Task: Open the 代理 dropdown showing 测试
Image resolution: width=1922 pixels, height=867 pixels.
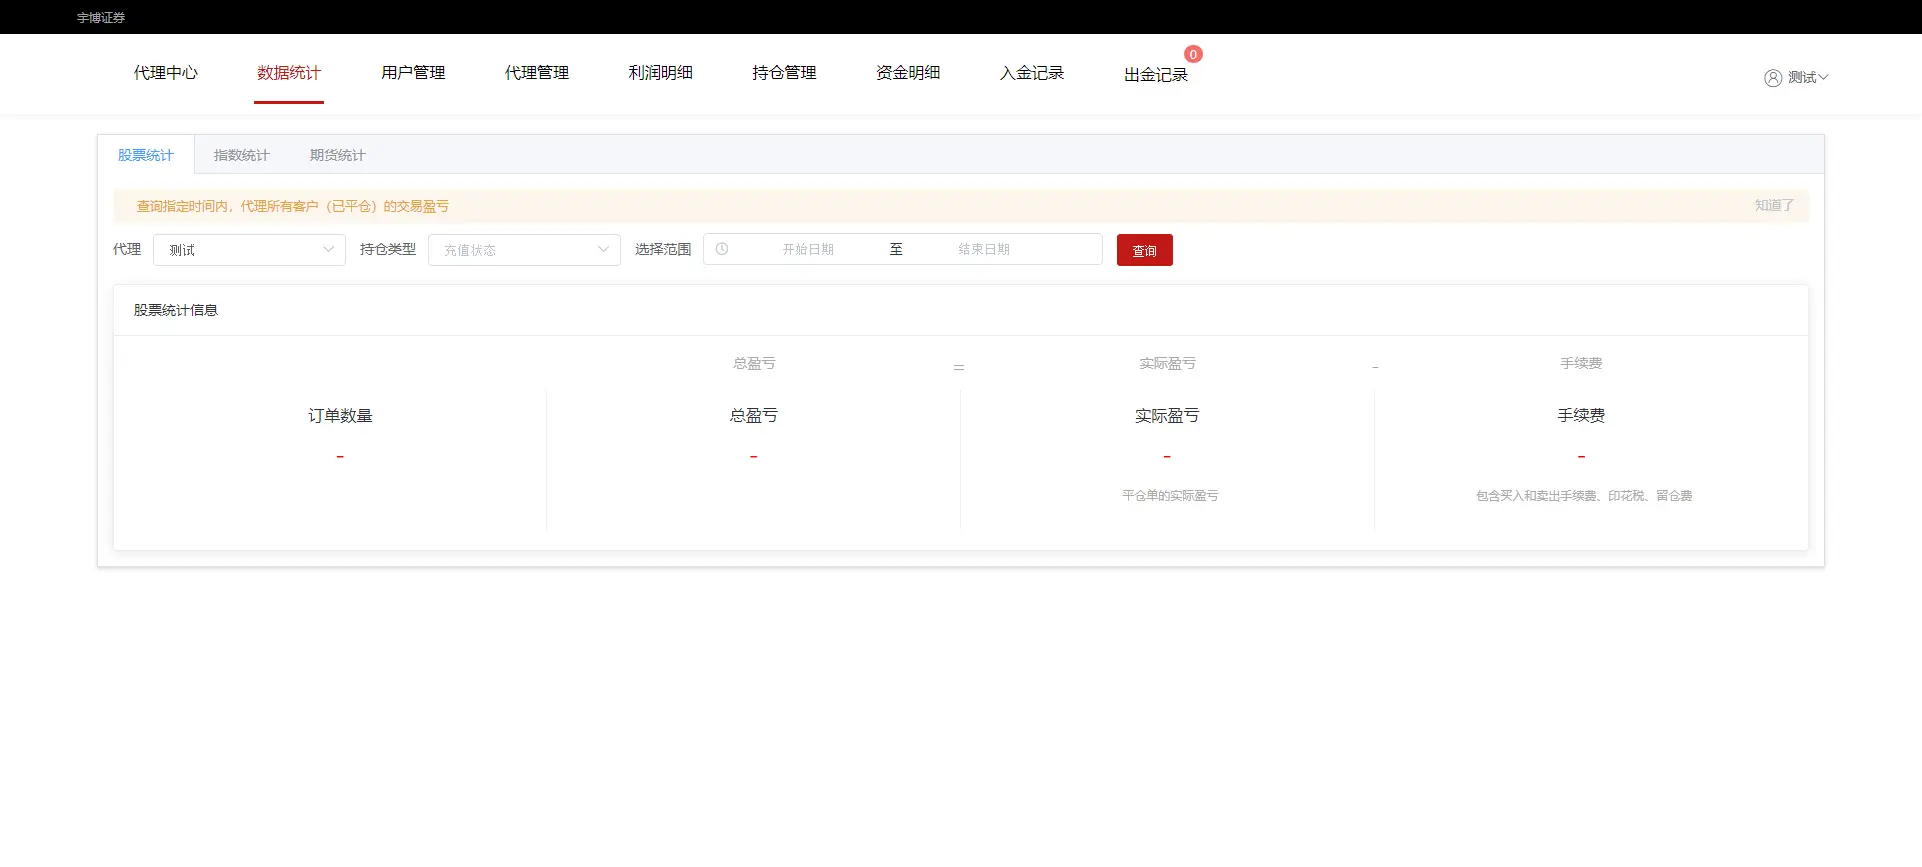Action: (x=249, y=250)
